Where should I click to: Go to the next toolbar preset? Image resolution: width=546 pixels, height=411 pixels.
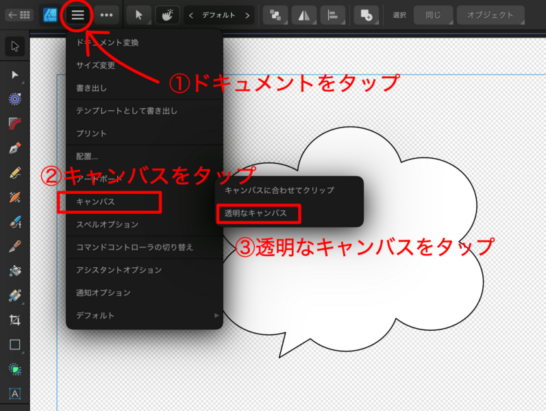(247, 15)
